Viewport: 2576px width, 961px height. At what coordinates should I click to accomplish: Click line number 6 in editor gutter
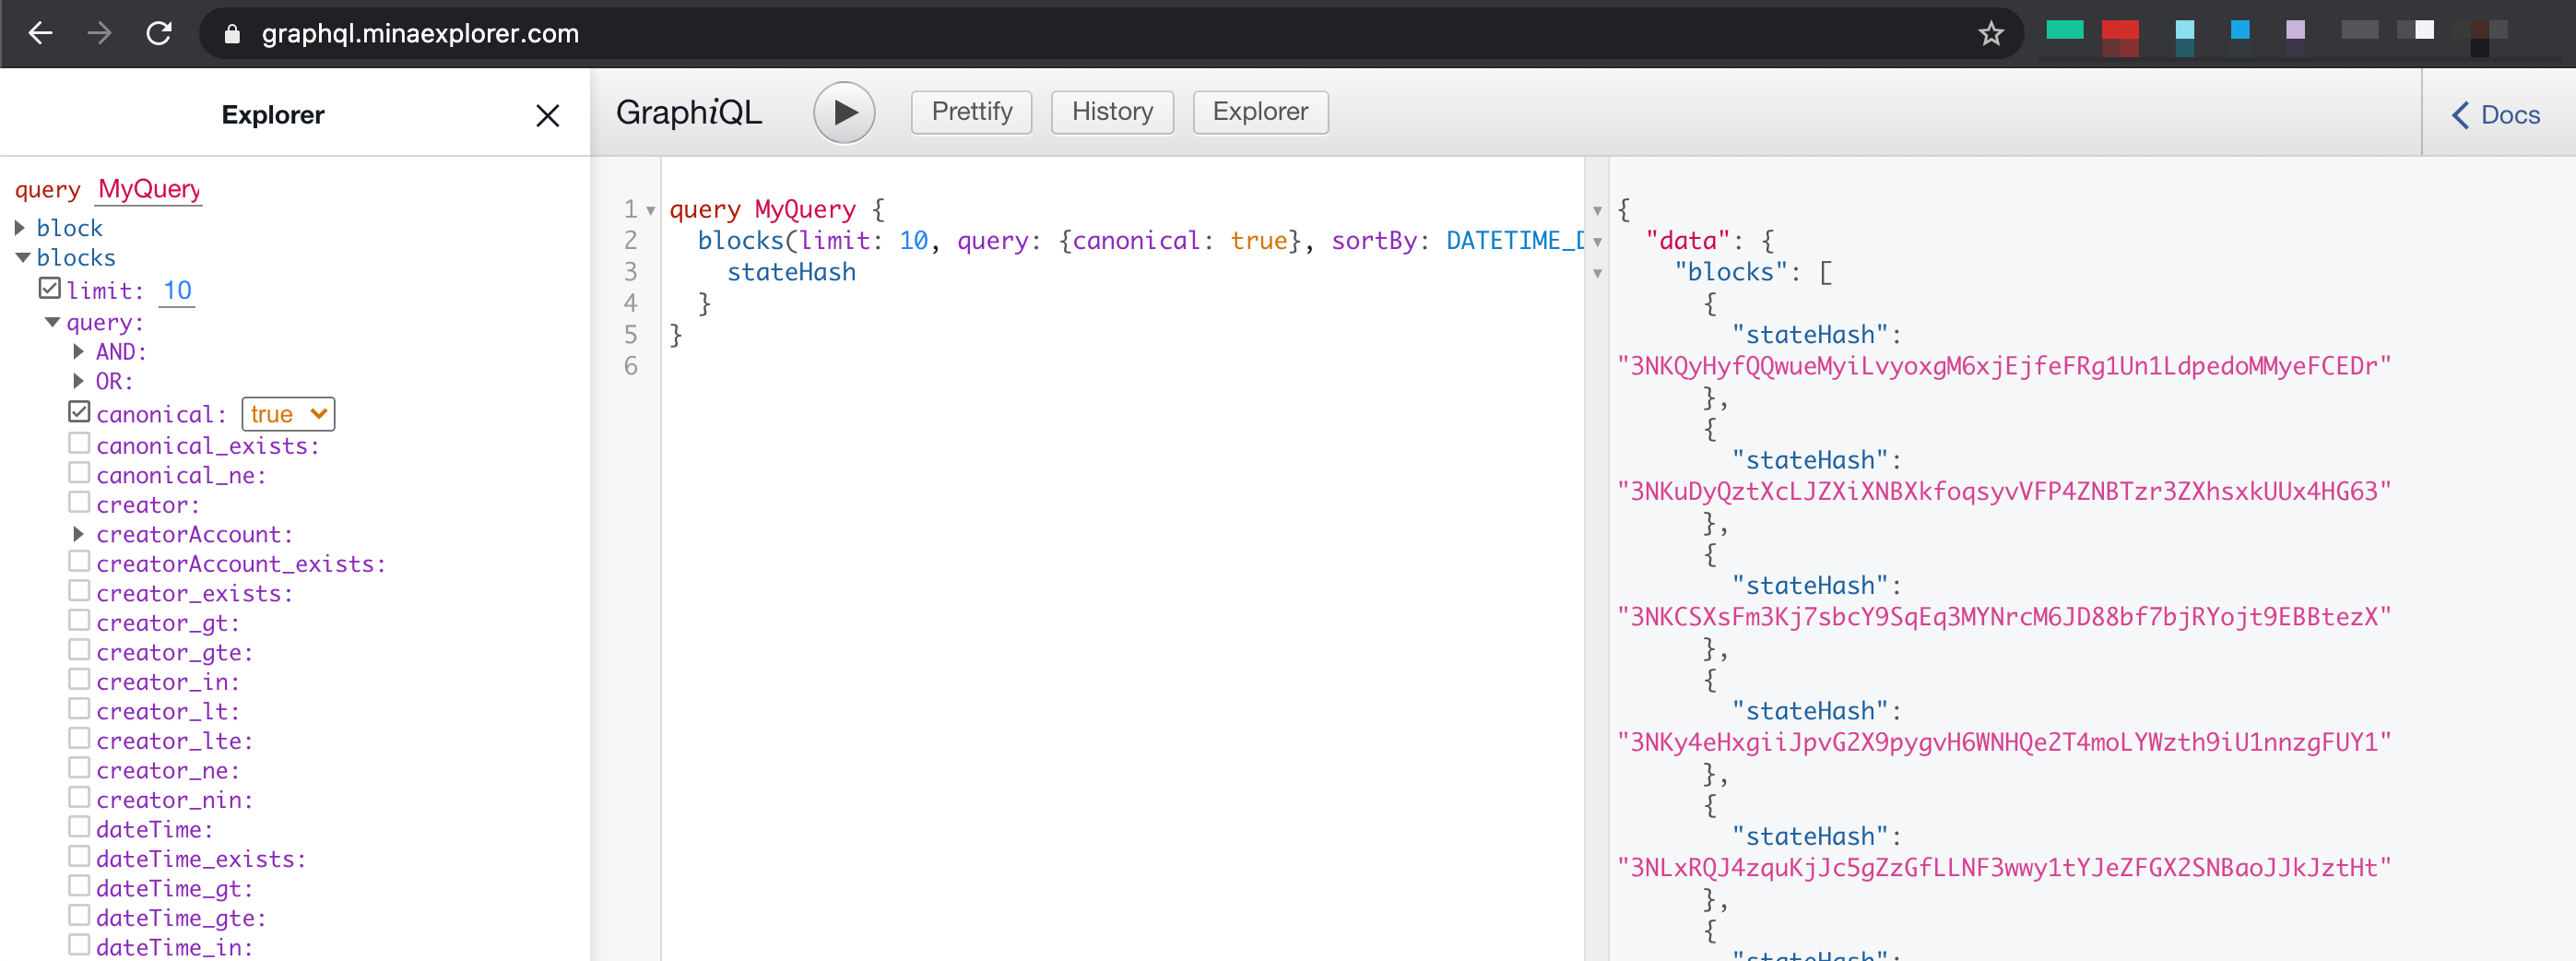point(630,366)
